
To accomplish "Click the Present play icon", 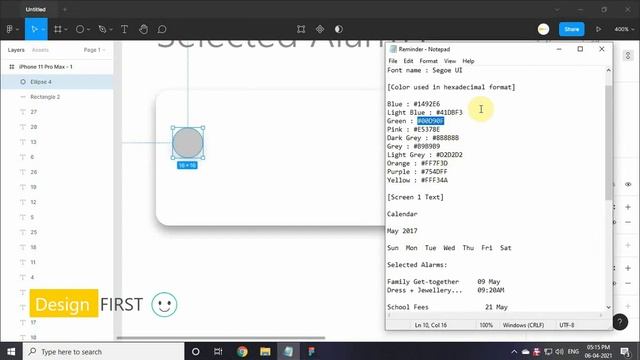I will pyautogui.click(x=598, y=29).
